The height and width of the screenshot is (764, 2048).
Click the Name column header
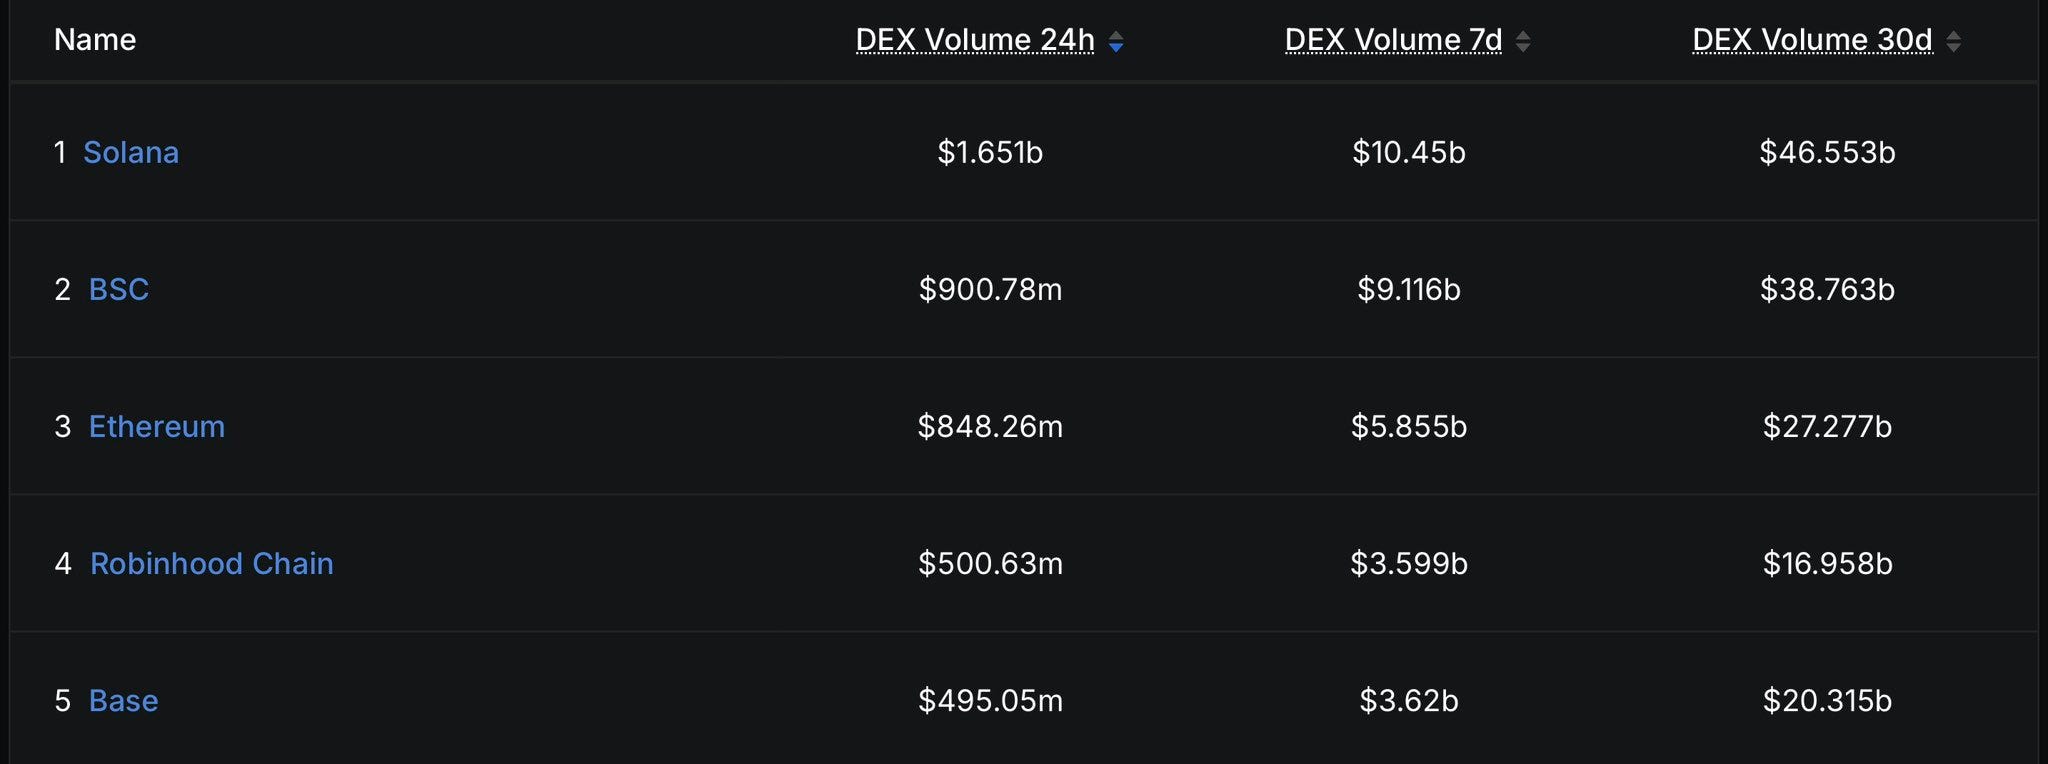coord(95,40)
